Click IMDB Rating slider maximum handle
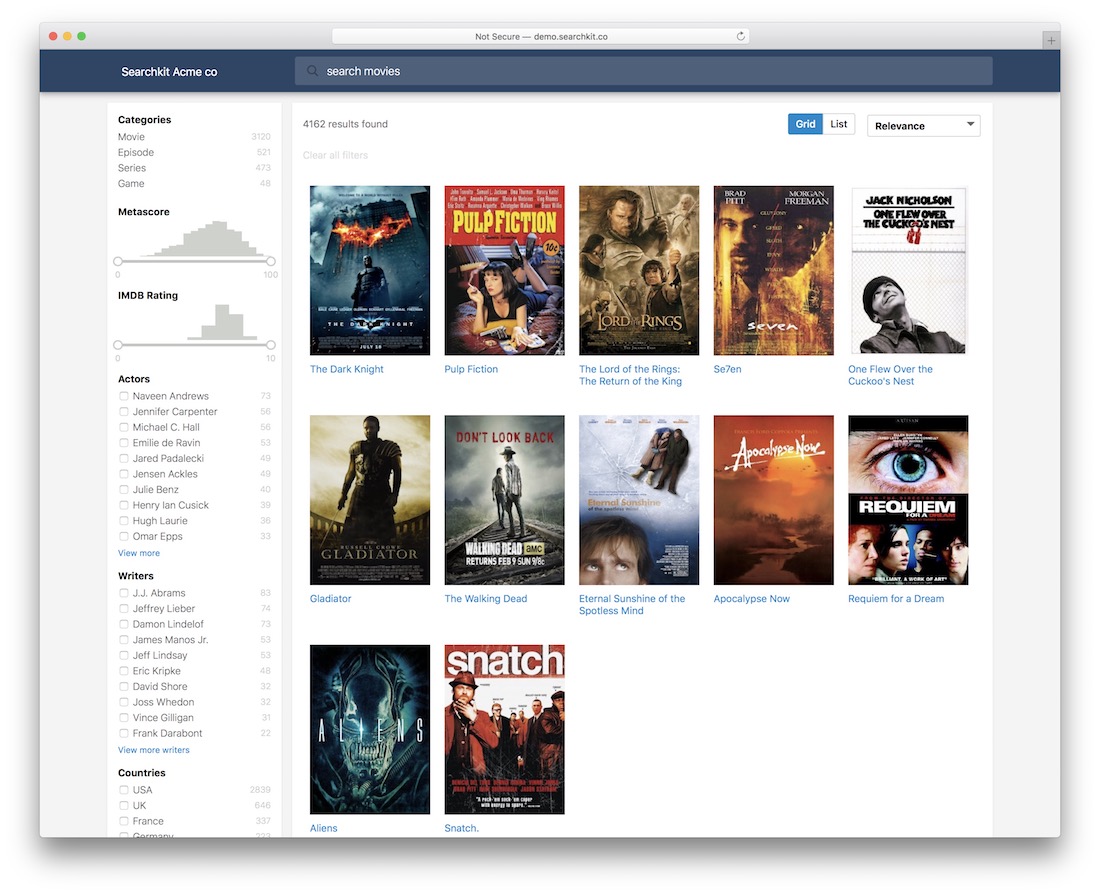The width and height of the screenshot is (1100, 894). pos(271,345)
